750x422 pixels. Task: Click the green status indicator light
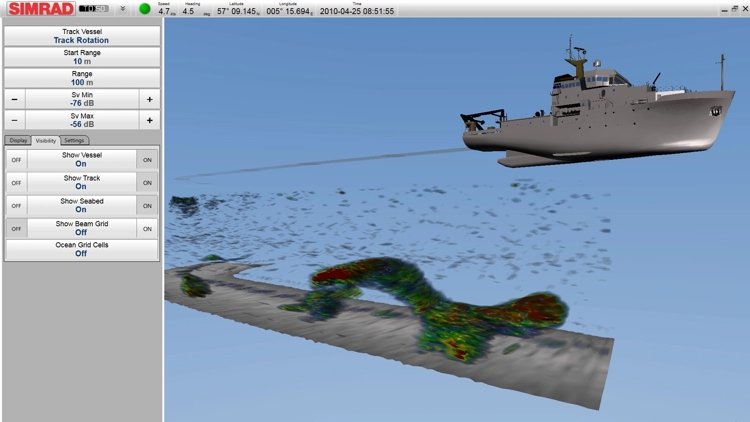[x=145, y=10]
